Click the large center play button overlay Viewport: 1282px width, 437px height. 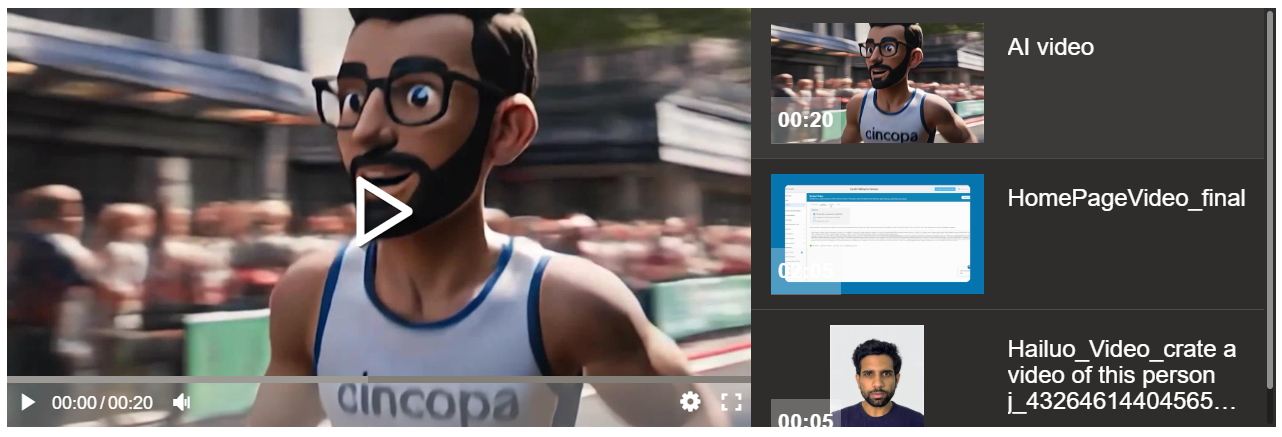(x=383, y=211)
